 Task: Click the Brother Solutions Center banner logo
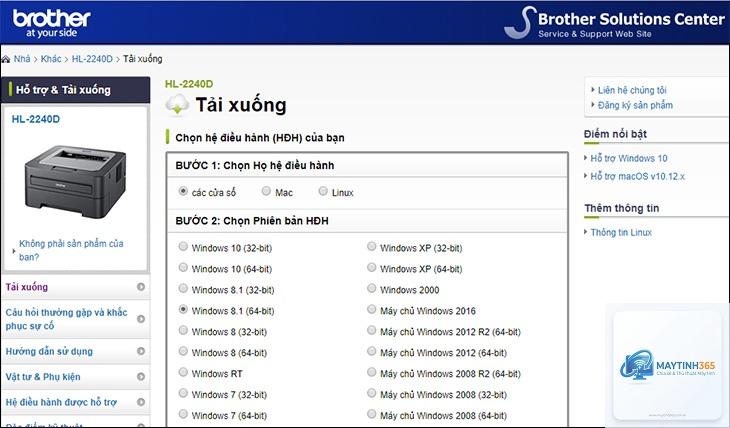tap(615, 23)
